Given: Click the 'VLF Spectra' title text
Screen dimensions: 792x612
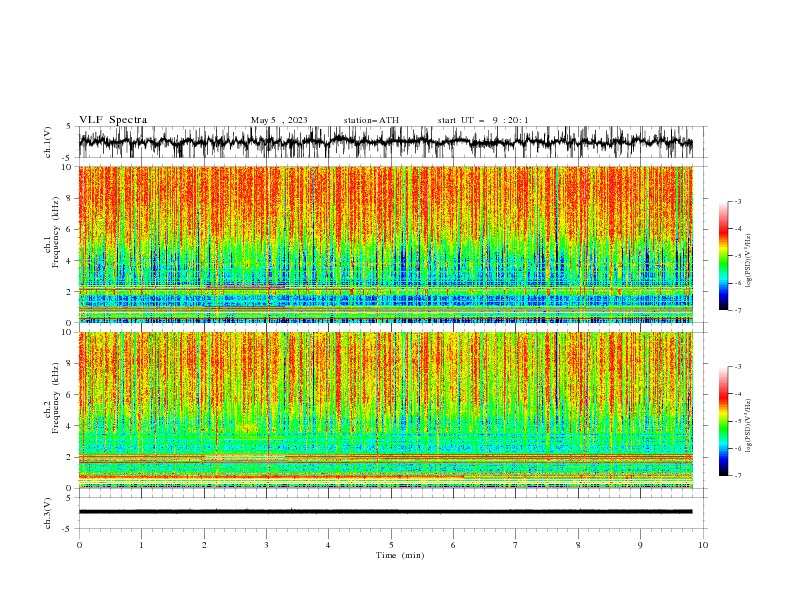Looking at the screenshot, I should pos(113,120).
